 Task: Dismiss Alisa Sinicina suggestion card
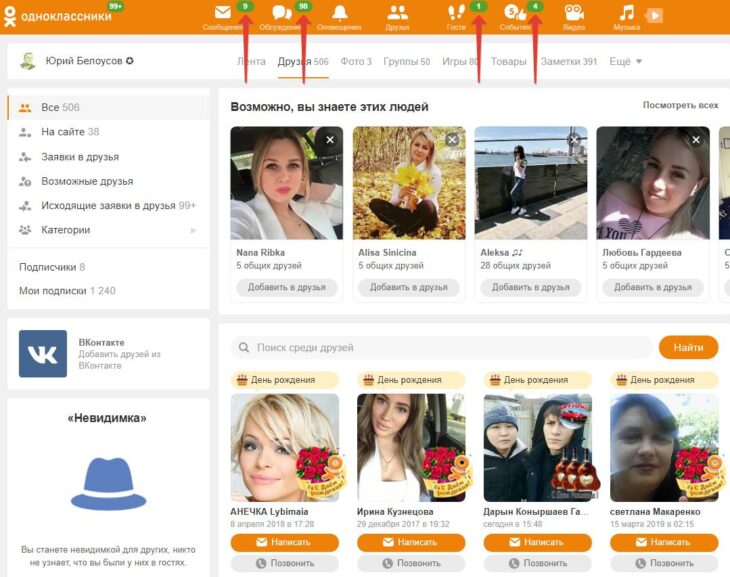click(452, 140)
